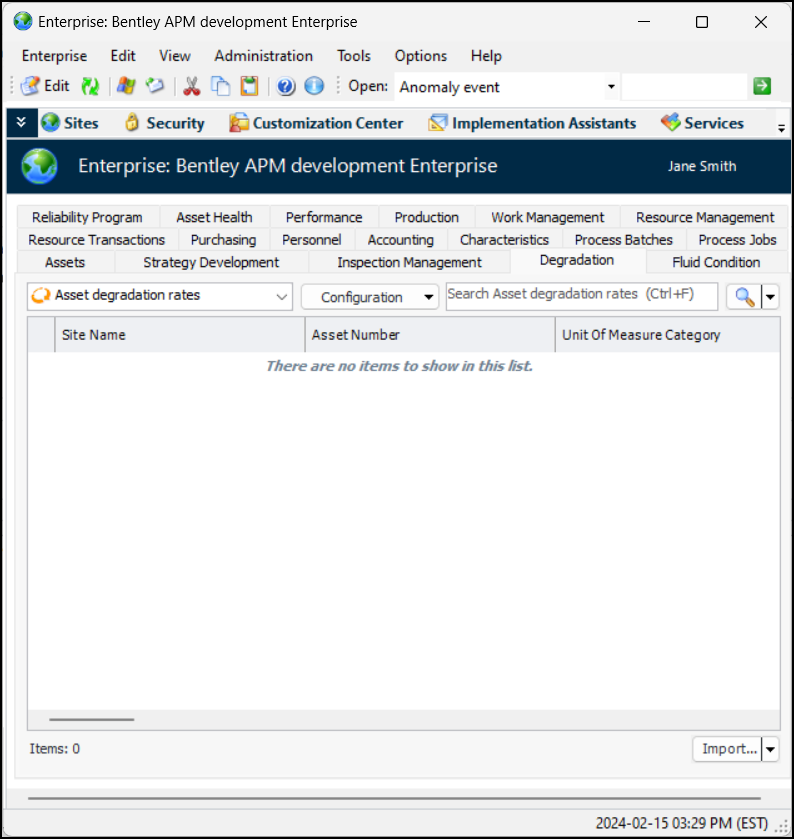Screen dimensions: 794x839
Task: Click the list horizontal scrollbar thumb
Action: click(91, 720)
